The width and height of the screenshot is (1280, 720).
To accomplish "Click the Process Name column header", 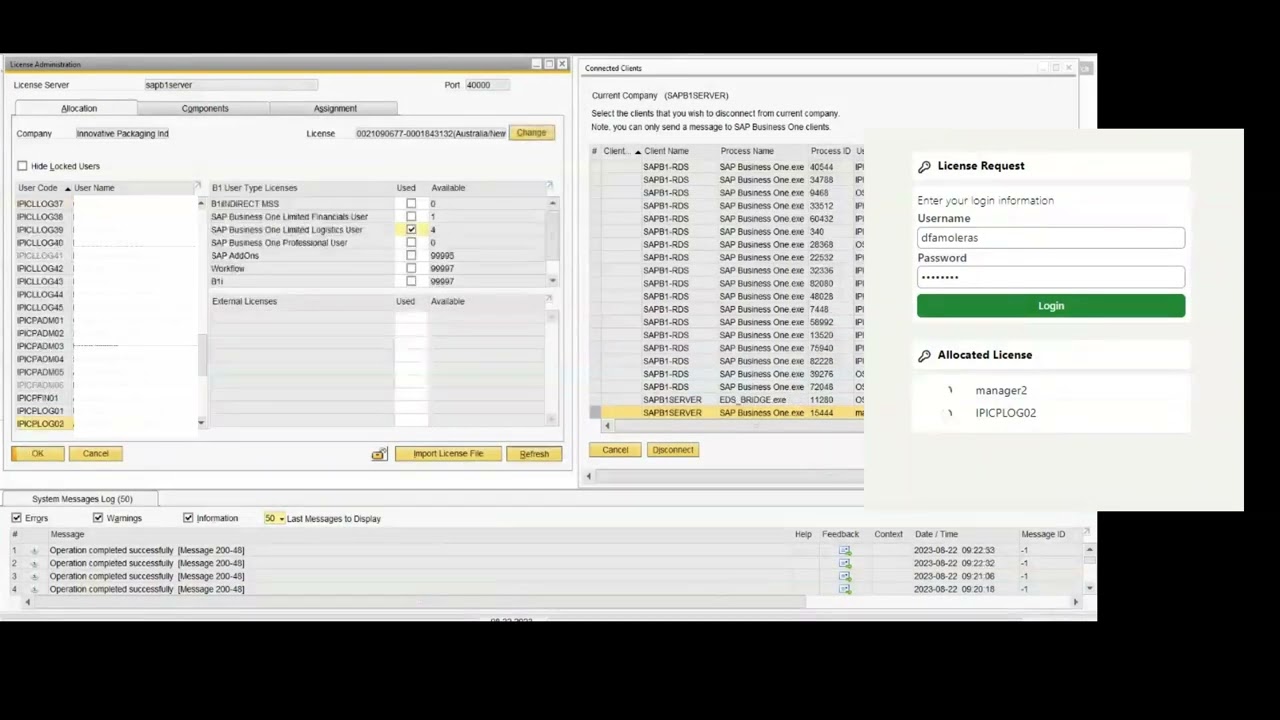I will 747,152.
